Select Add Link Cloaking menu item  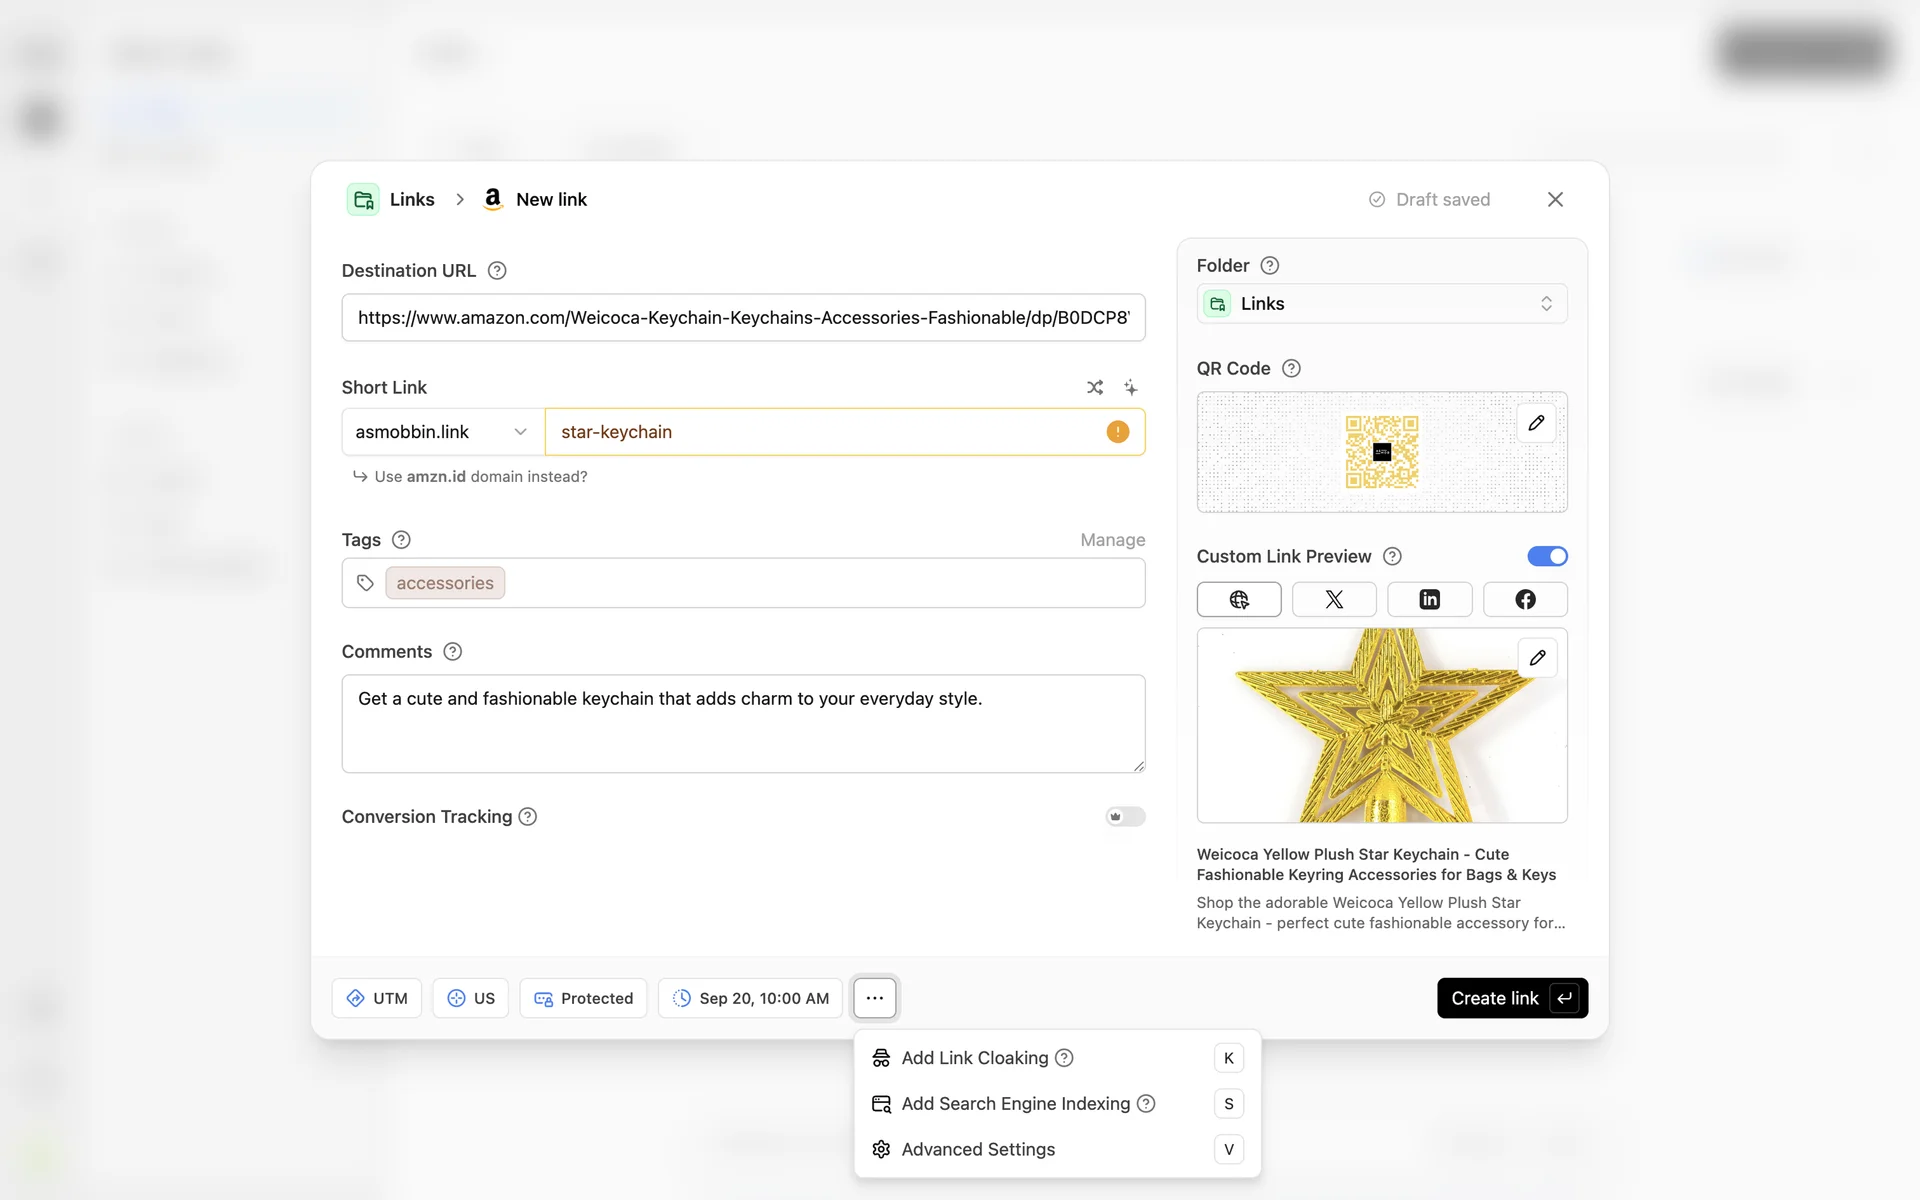[975, 1058]
